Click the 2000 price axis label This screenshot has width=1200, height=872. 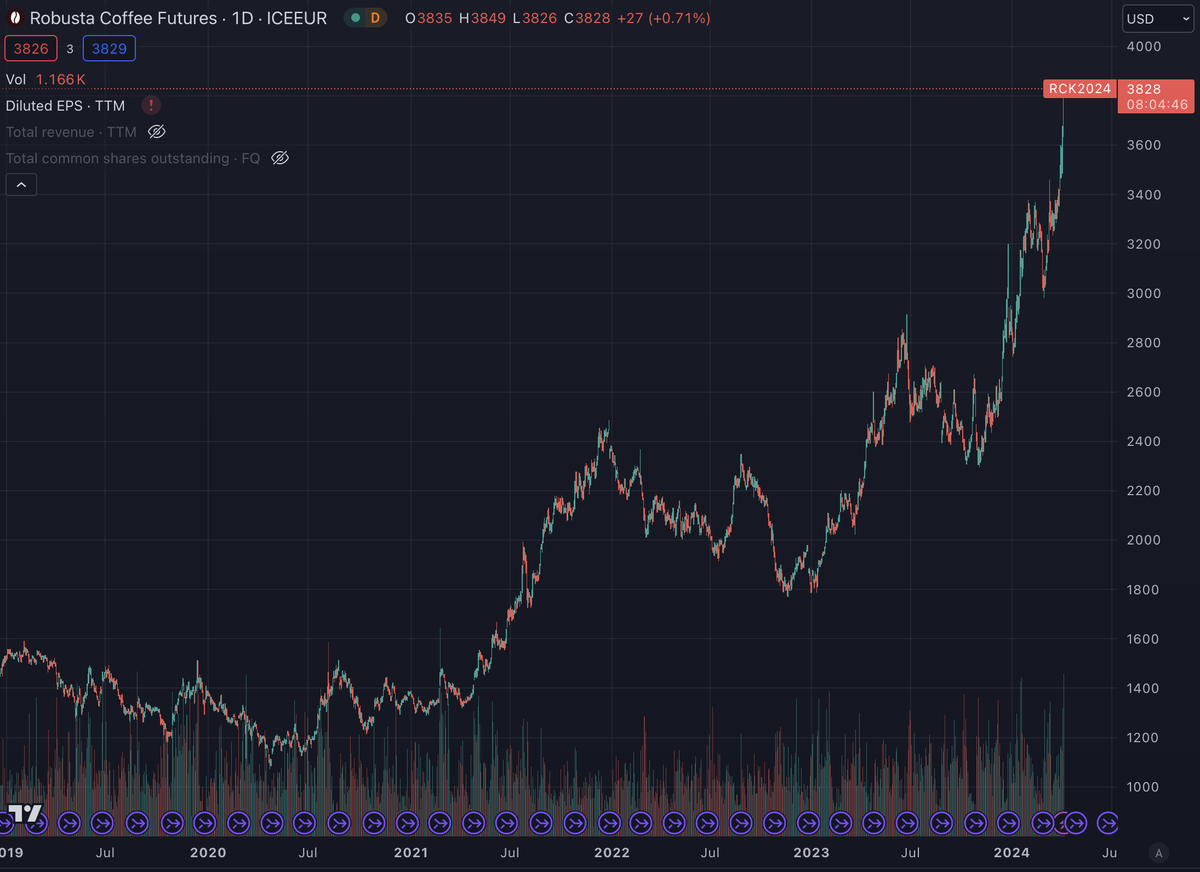click(x=1144, y=540)
